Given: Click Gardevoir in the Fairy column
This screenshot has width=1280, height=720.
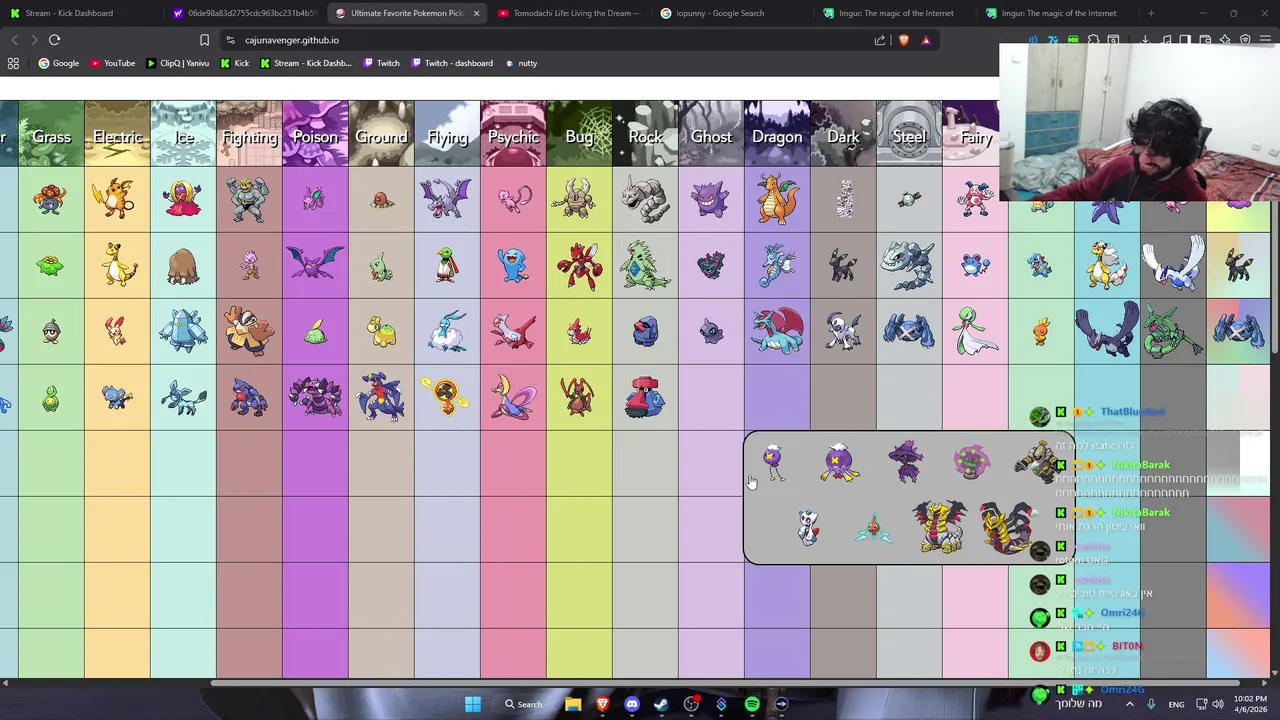Looking at the screenshot, I should point(975,331).
